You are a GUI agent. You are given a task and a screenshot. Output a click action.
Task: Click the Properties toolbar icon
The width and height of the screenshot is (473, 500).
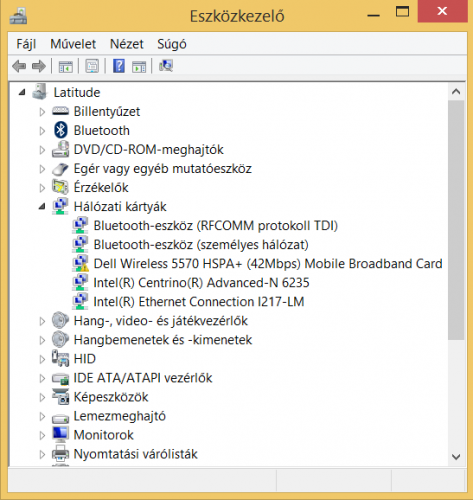(x=92, y=66)
